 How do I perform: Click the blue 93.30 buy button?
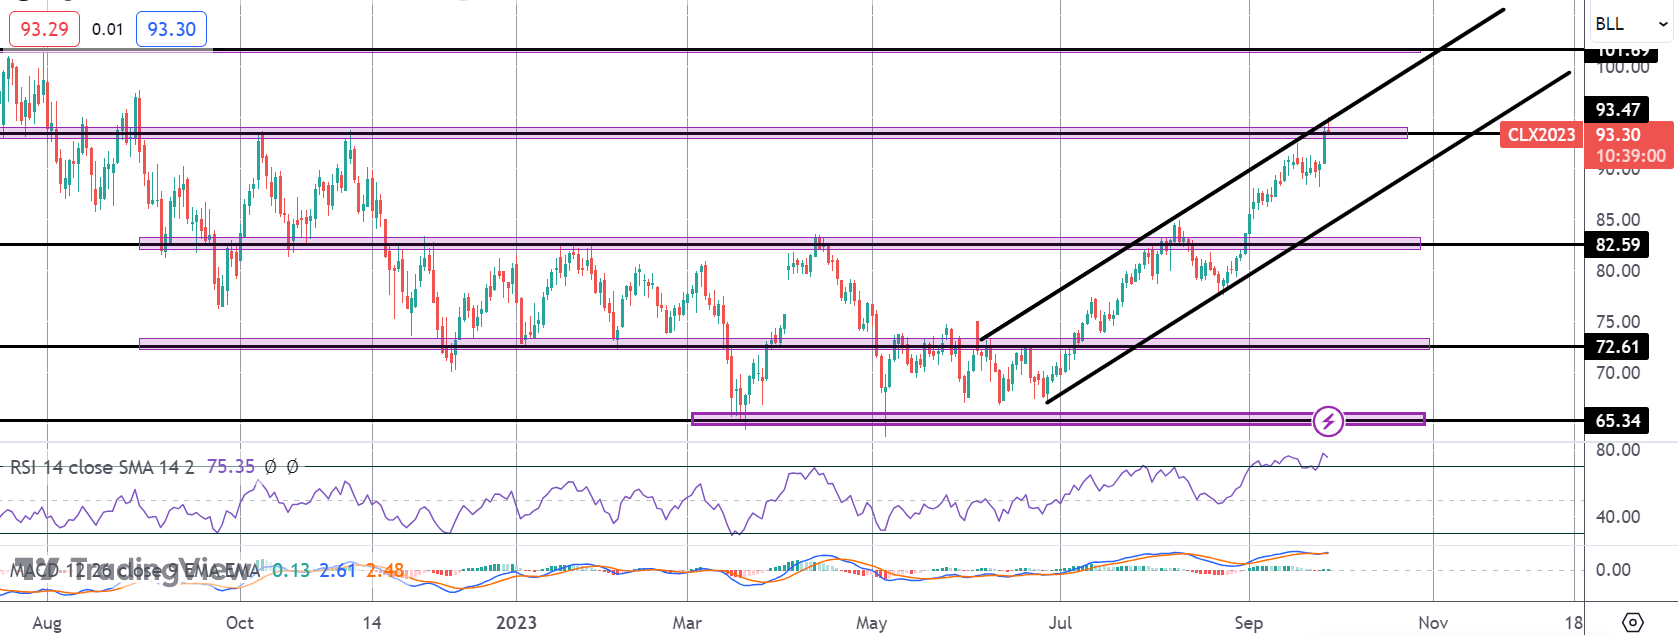pyautogui.click(x=172, y=29)
